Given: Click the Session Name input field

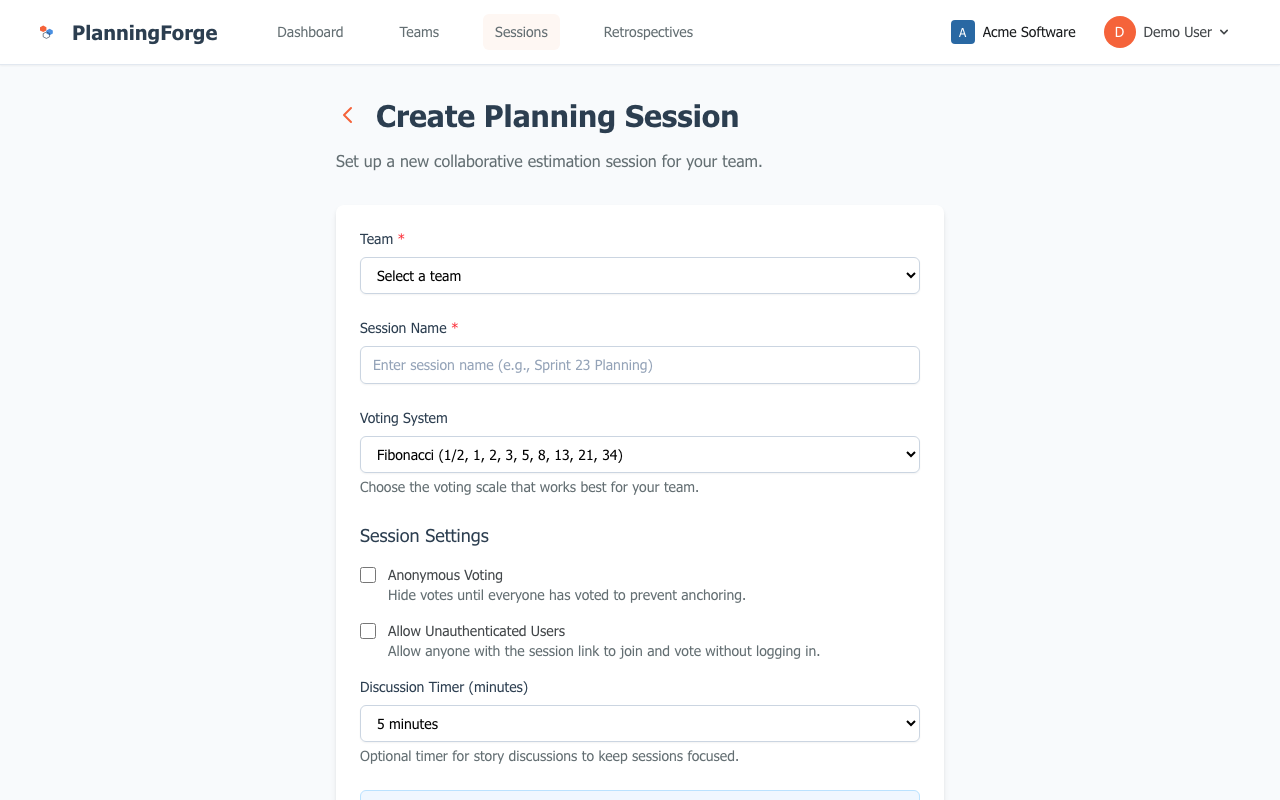Looking at the screenshot, I should pyautogui.click(x=639, y=365).
